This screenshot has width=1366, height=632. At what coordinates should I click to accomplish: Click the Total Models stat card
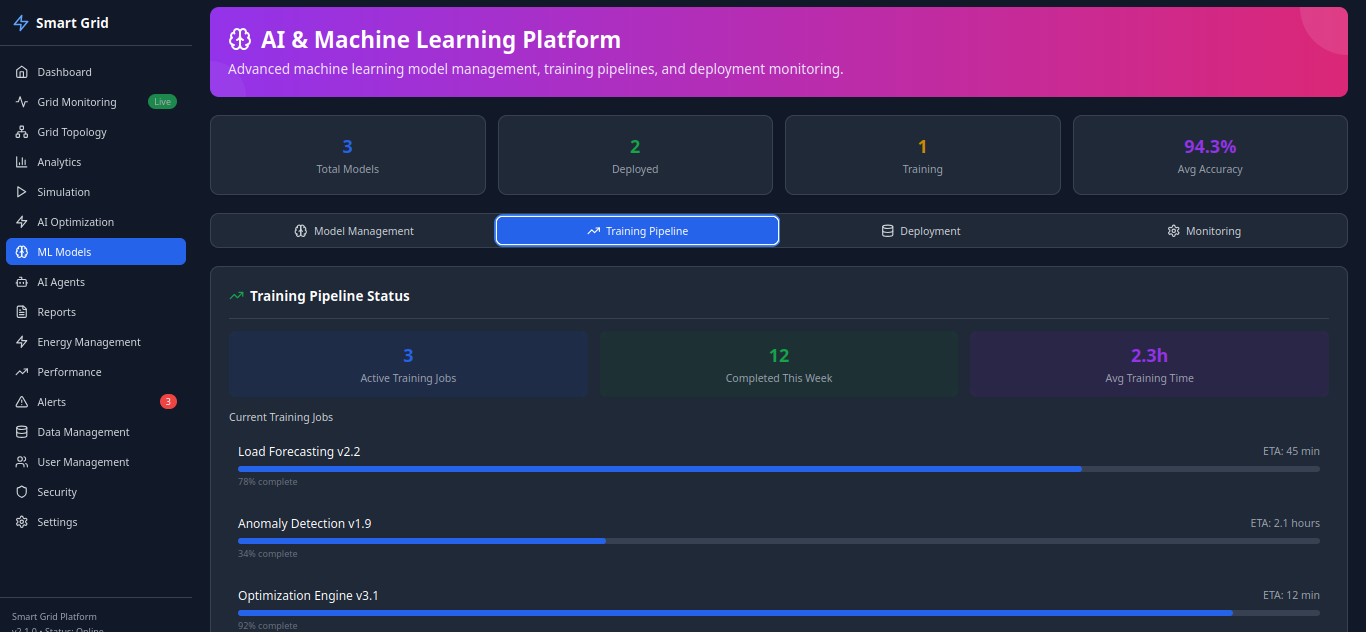348,155
